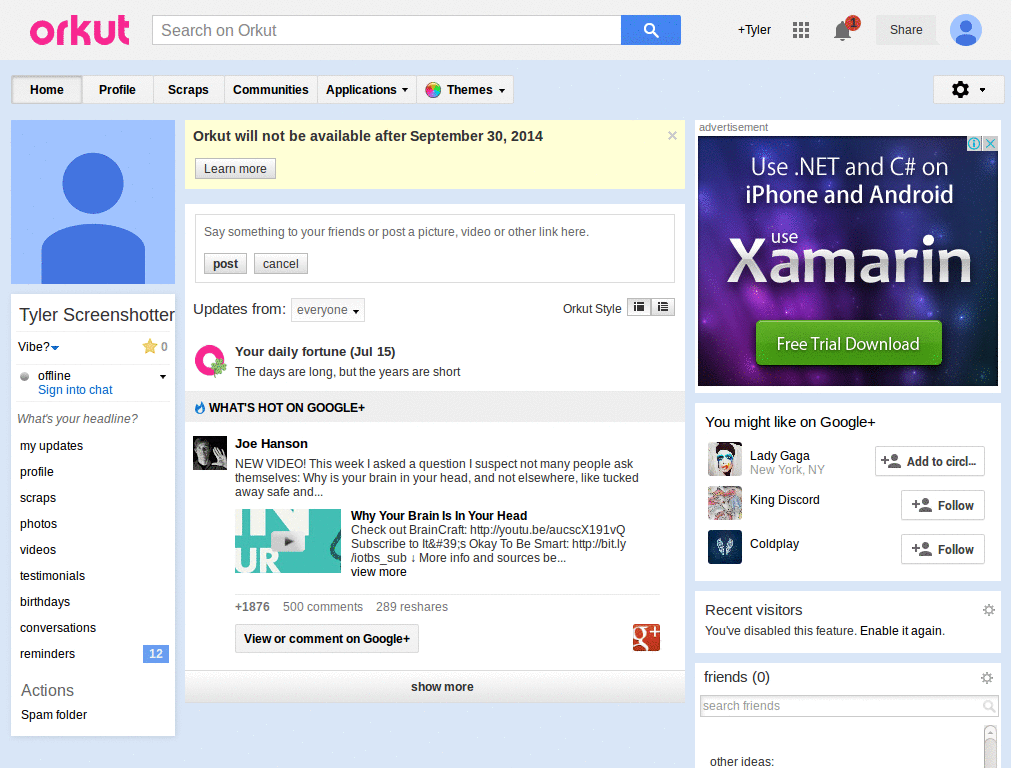Open the red Google+ icon

[646, 638]
